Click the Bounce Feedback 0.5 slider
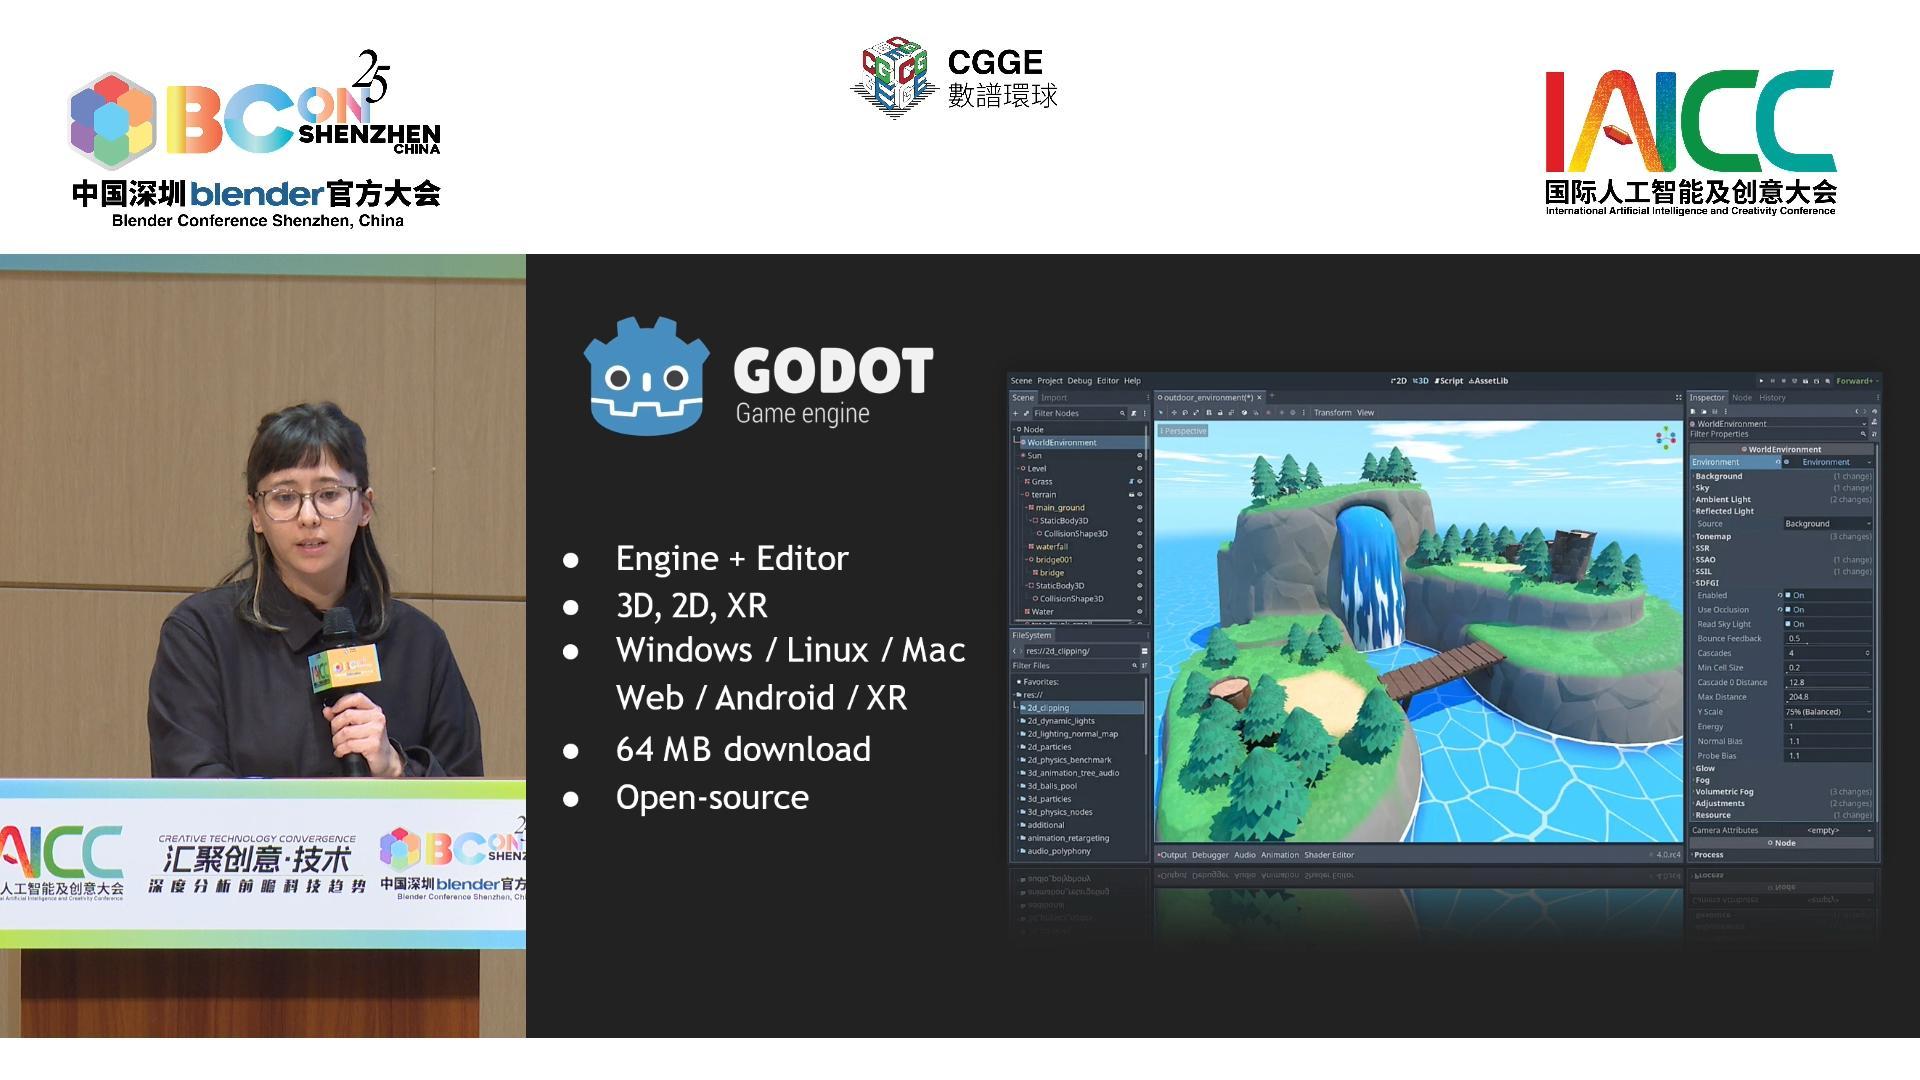 [x=1828, y=639]
